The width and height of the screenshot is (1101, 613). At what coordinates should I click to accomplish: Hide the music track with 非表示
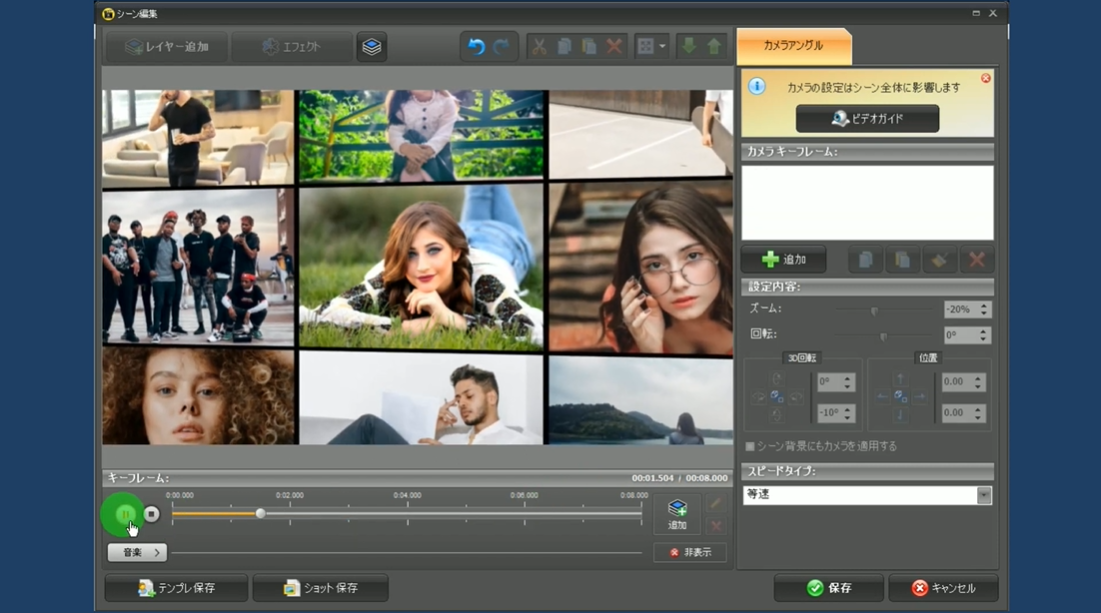coord(690,552)
